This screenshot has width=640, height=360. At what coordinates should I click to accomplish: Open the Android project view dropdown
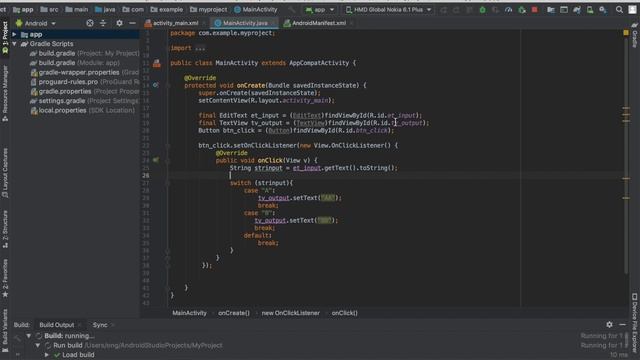[x=36, y=23]
